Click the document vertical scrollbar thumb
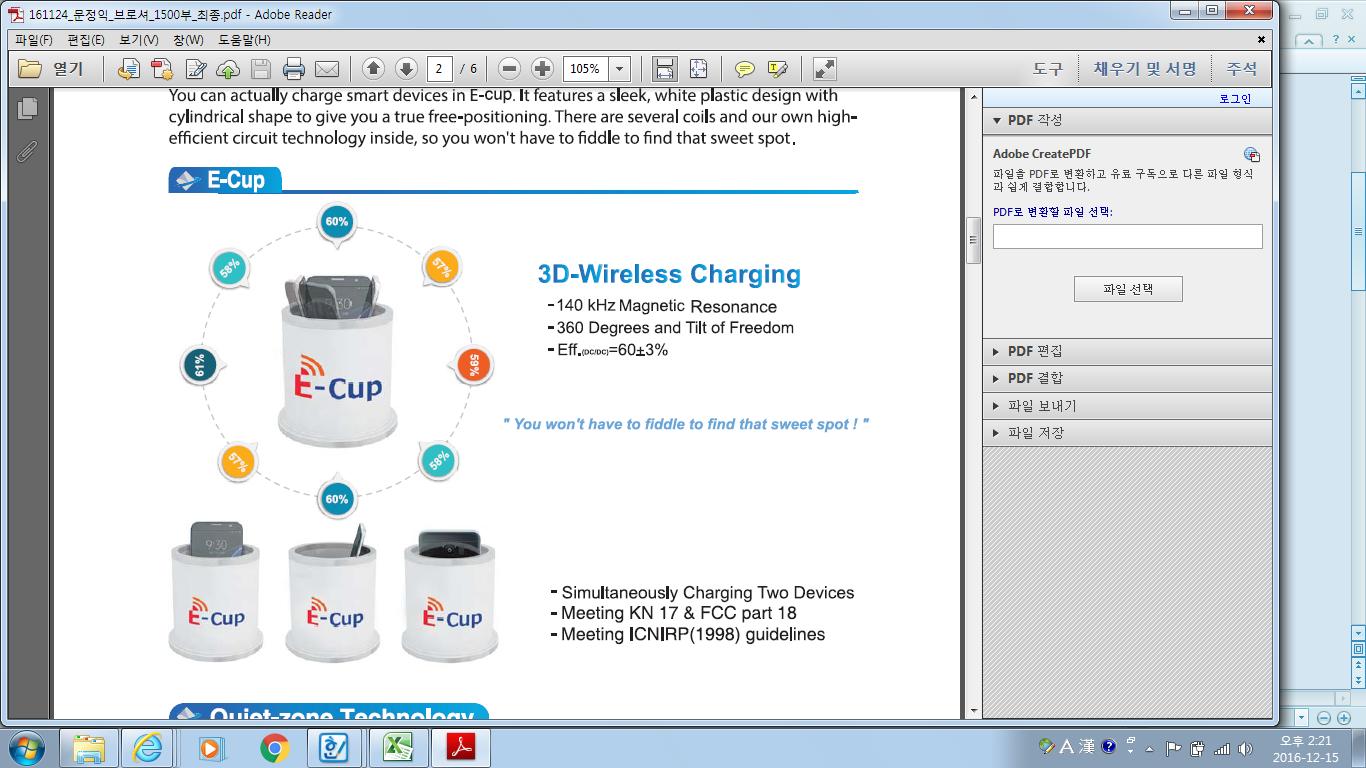The image size is (1366, 768). tap(974, 240)
